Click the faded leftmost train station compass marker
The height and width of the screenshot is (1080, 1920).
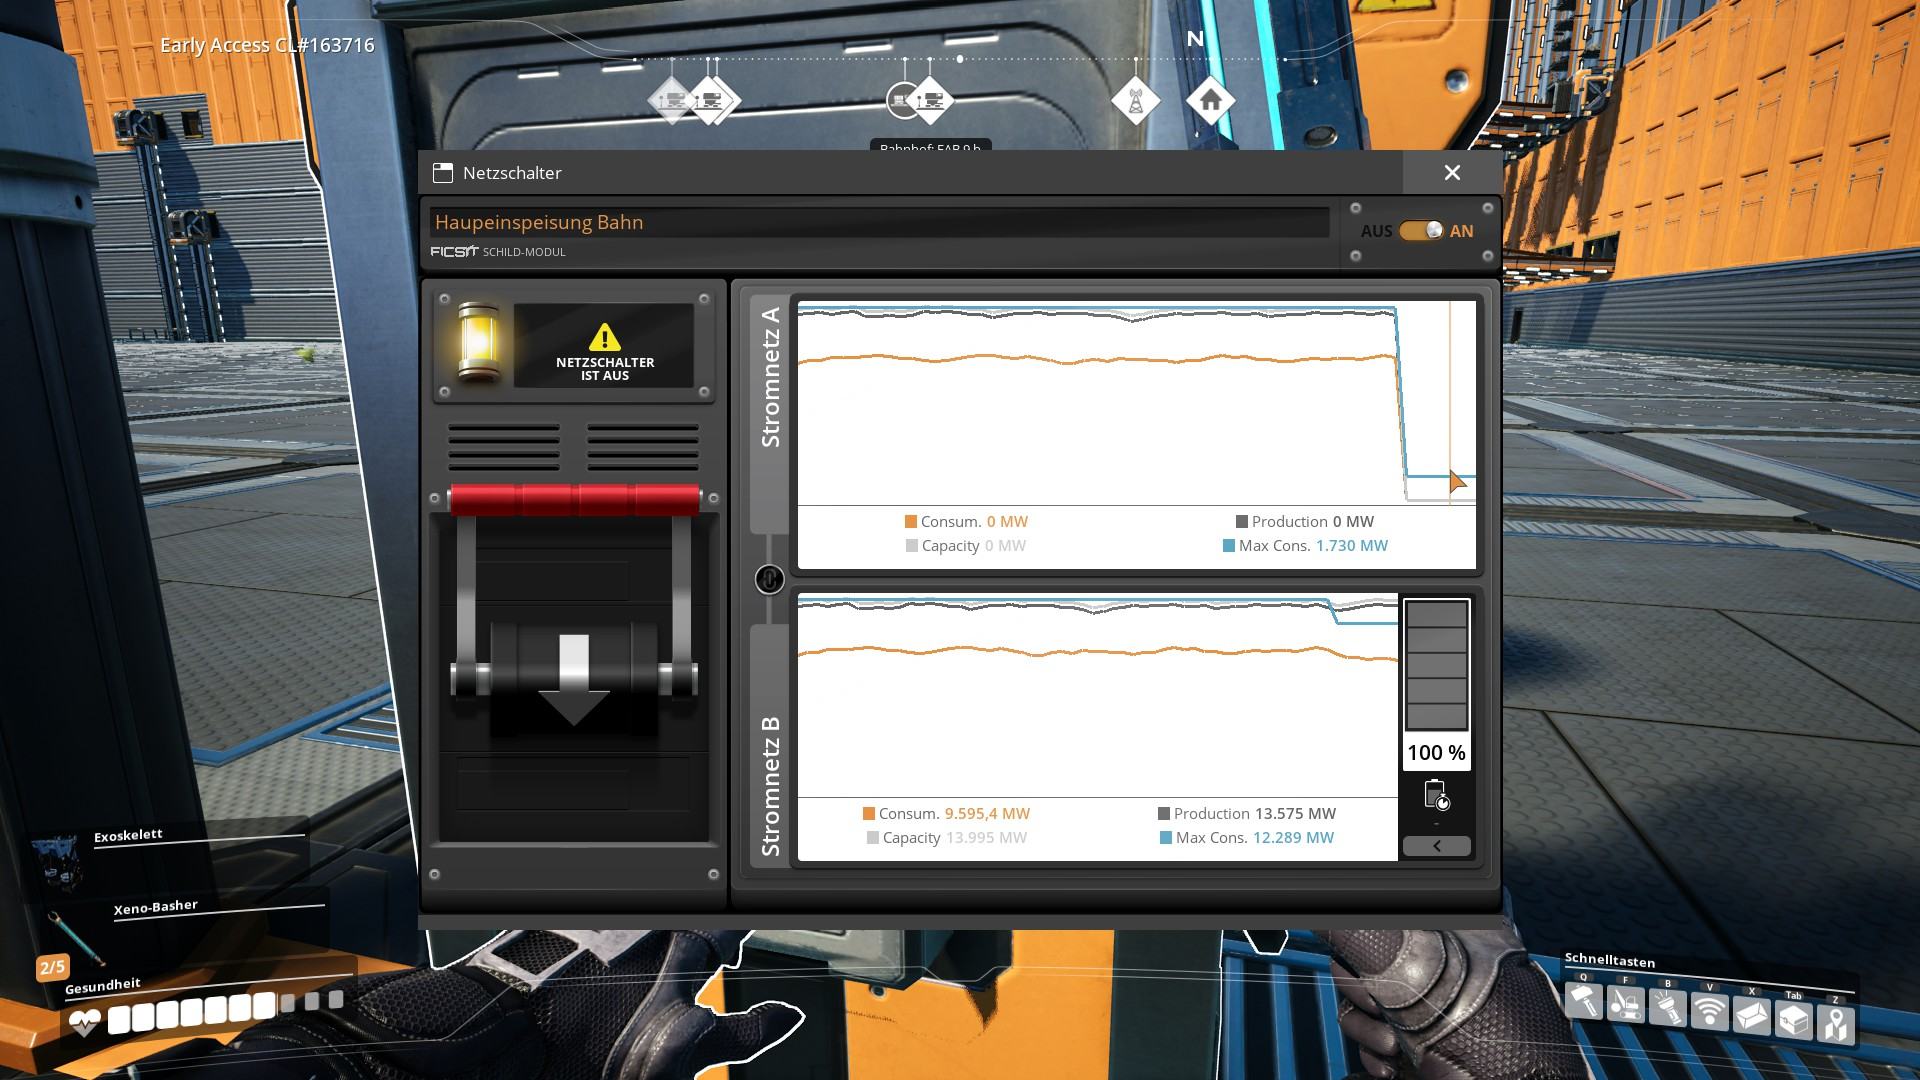(671, 100)
